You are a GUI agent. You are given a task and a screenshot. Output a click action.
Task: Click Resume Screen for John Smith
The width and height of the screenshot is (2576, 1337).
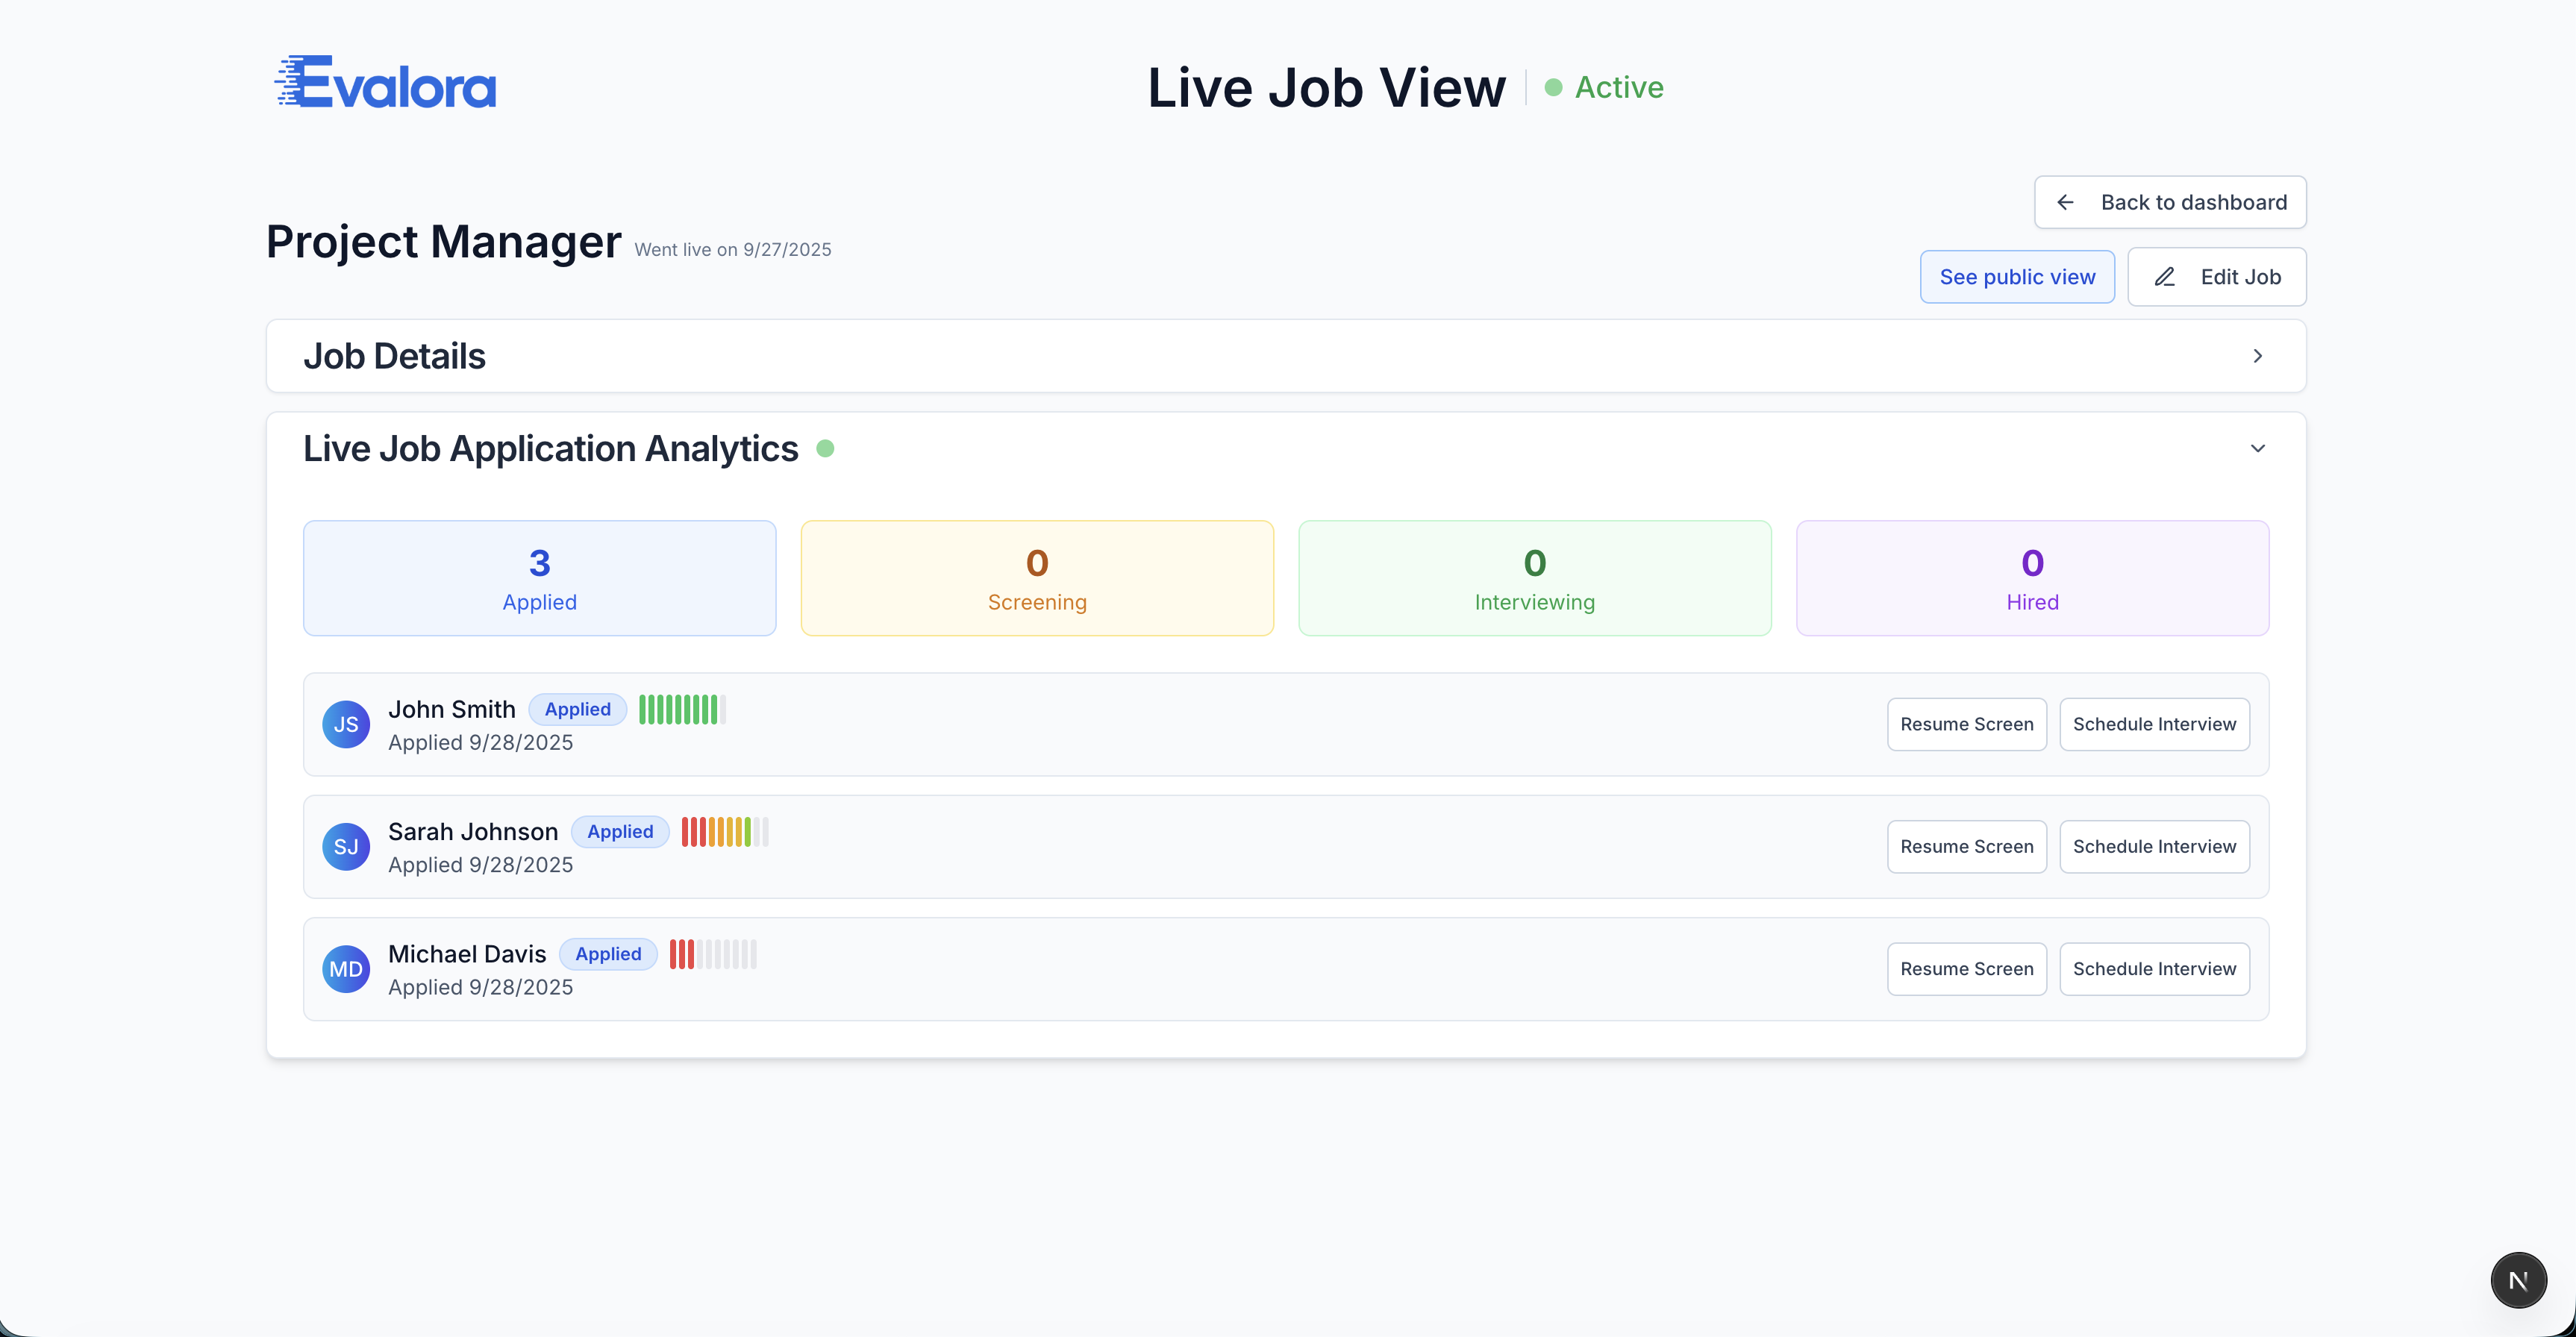point(1966,724)
